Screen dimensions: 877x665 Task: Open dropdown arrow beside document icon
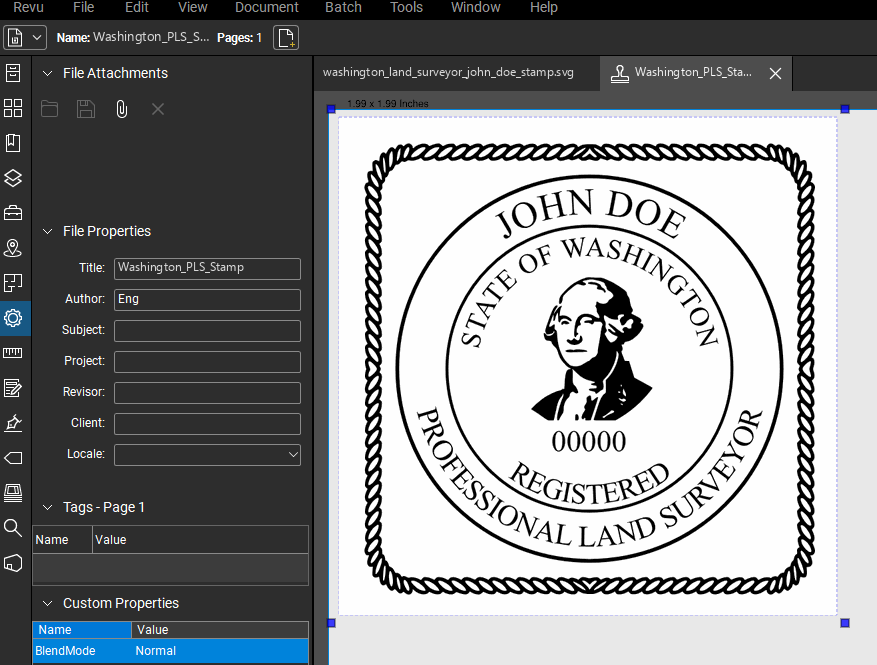(37, 37)
